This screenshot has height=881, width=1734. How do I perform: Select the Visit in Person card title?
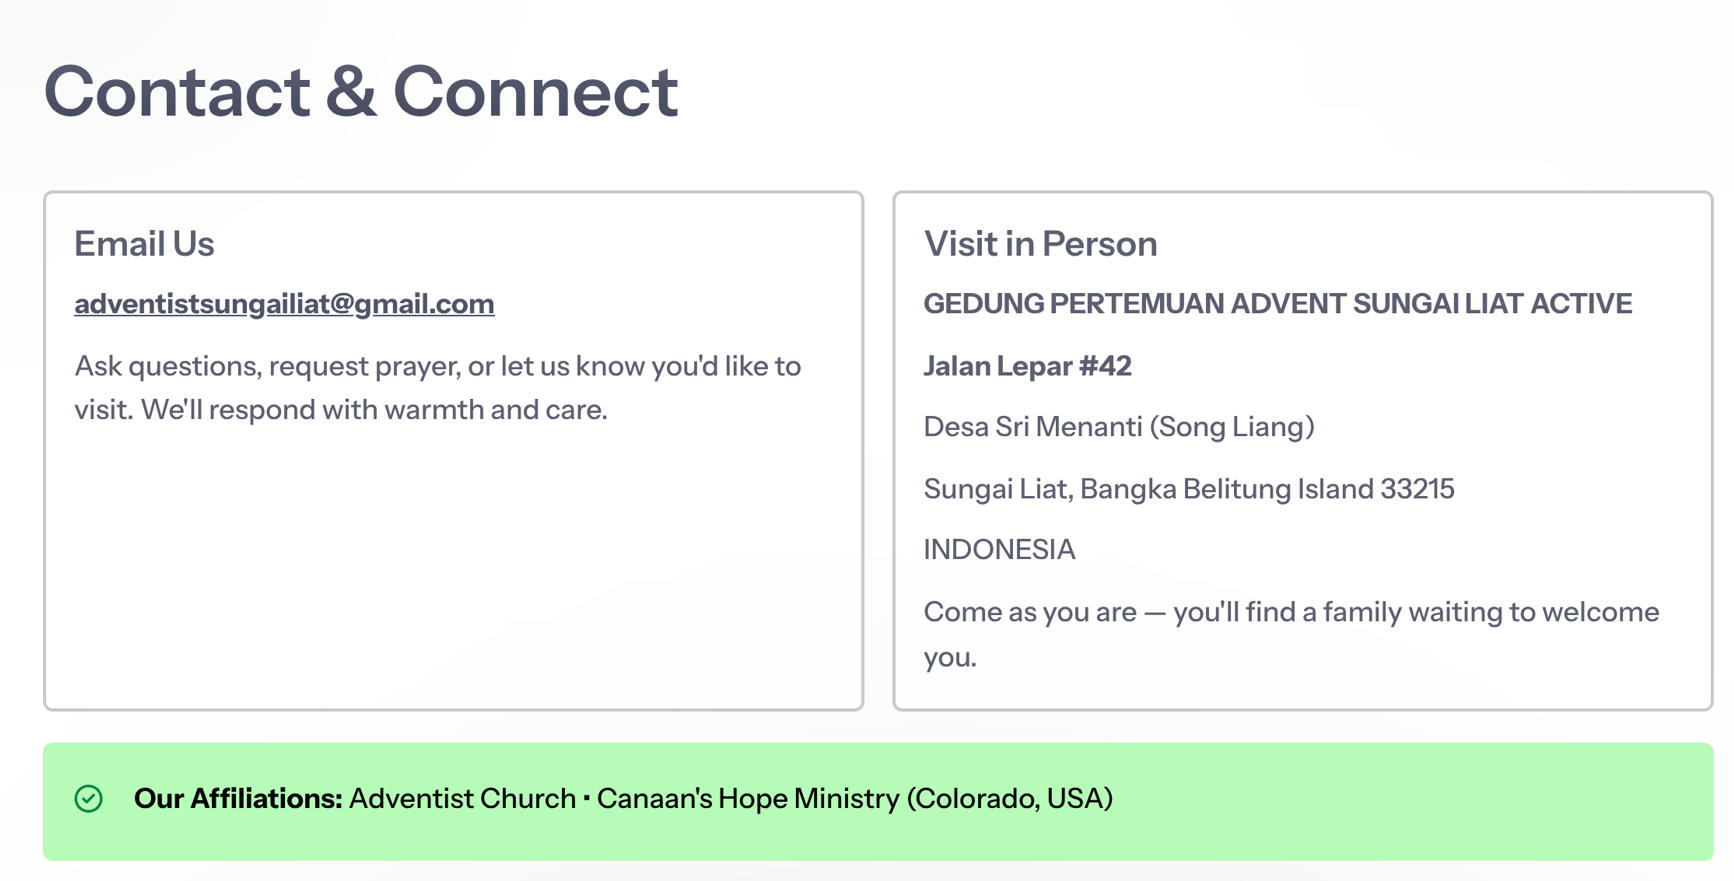coord(1040,244)
